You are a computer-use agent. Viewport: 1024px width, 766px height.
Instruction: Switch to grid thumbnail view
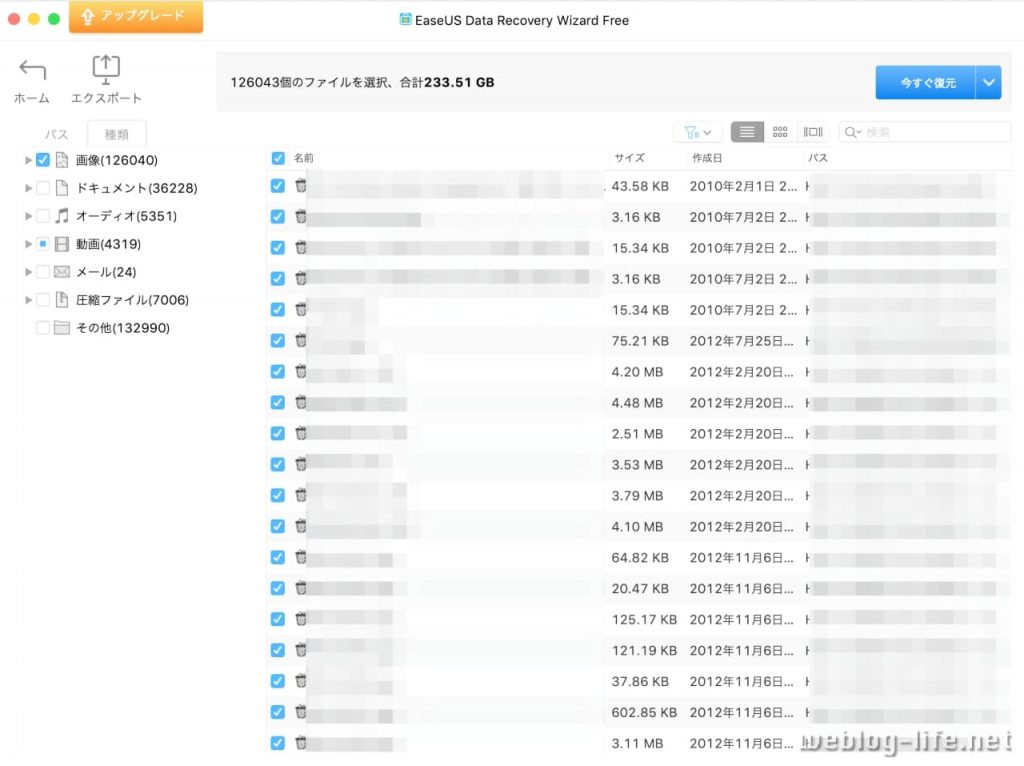(780, 132)
